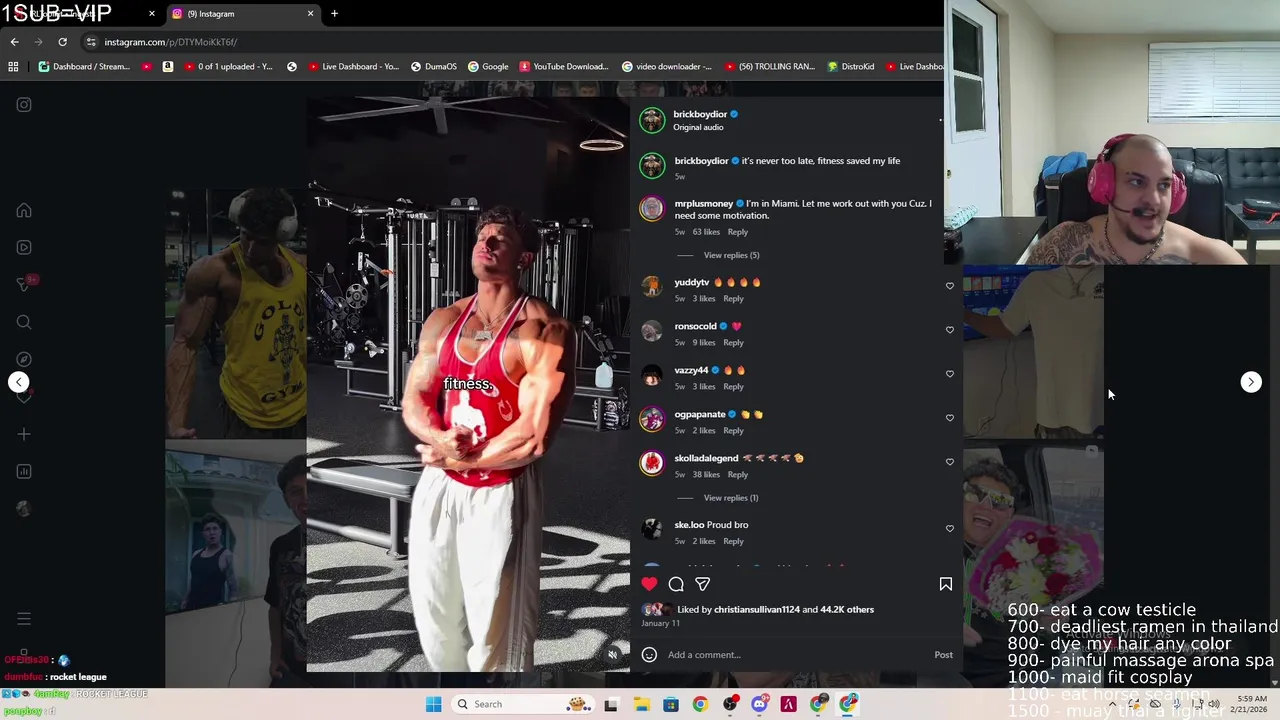Like yuddytv's comment
The height and width of the screenshot is (720, 1280).
coord(950,286)
